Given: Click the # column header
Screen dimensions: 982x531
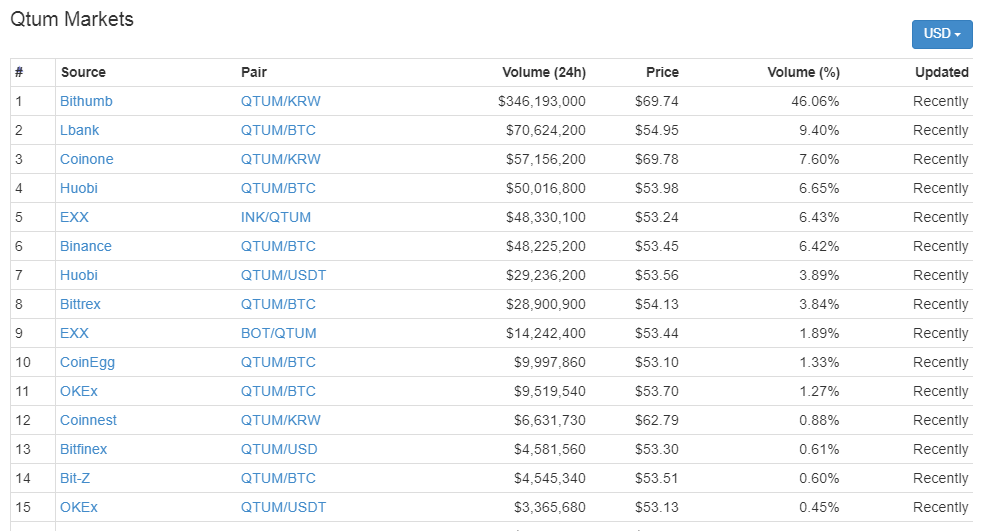Looking at the screenshot, I should click(x=19, y=73).
